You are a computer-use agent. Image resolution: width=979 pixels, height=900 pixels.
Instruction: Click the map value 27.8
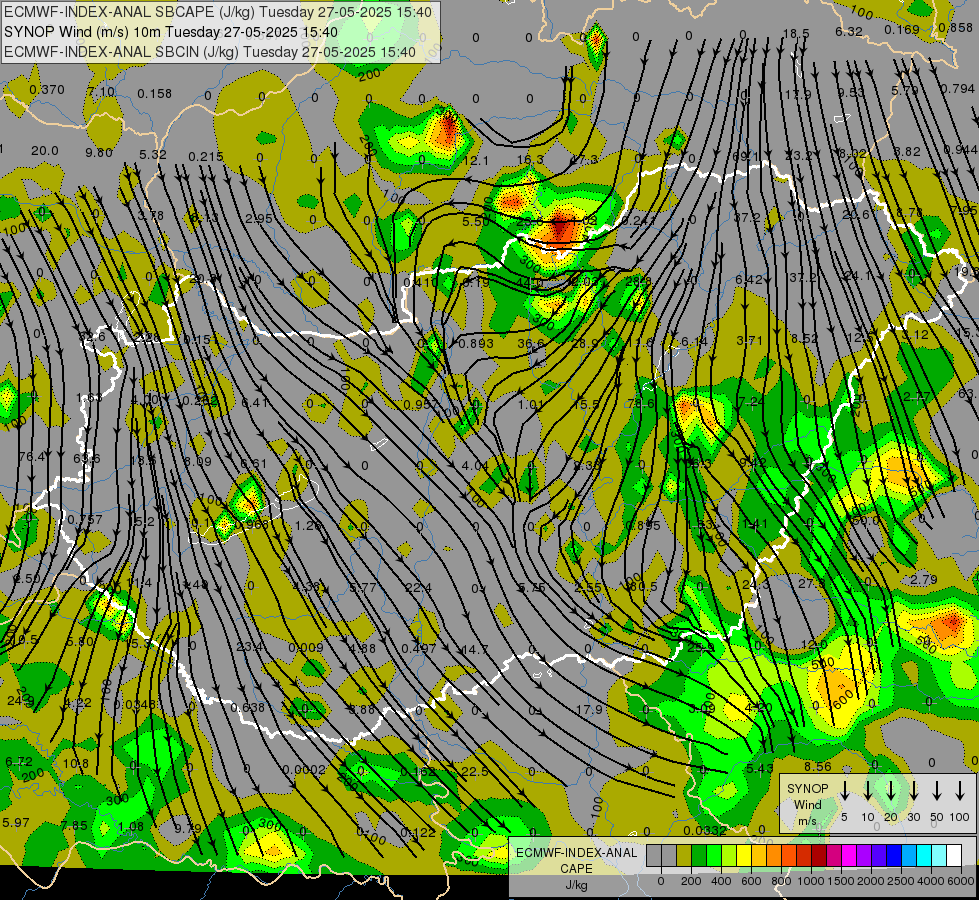point(812,583)
